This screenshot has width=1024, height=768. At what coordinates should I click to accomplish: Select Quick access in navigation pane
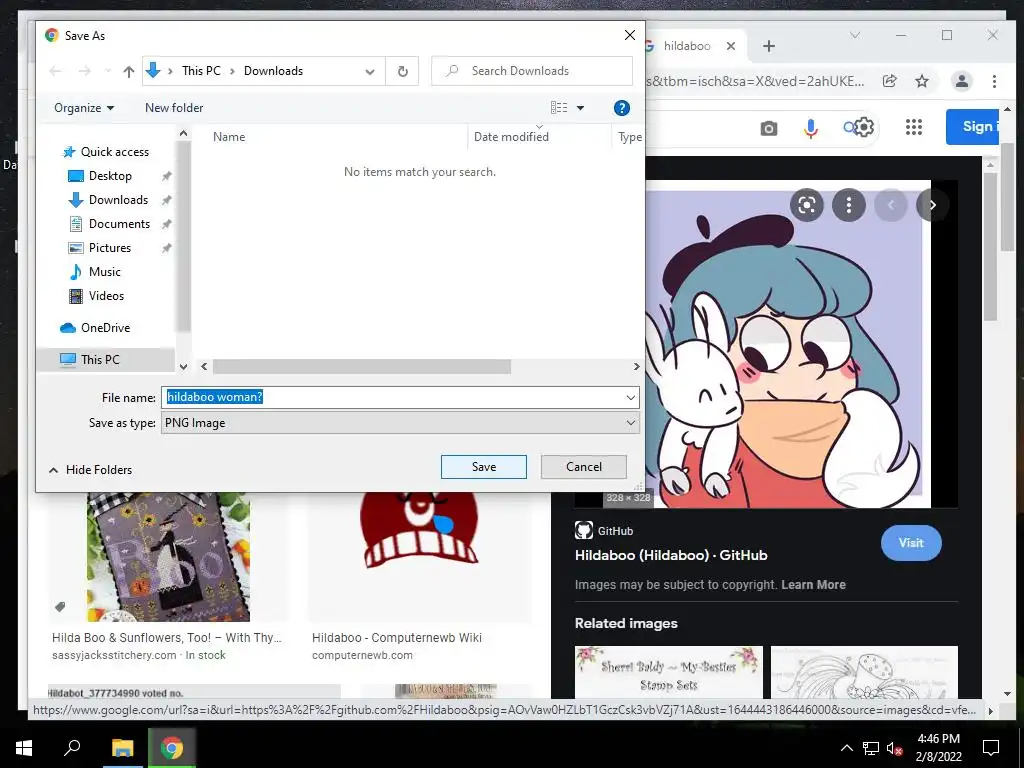(x=114, y=152)
